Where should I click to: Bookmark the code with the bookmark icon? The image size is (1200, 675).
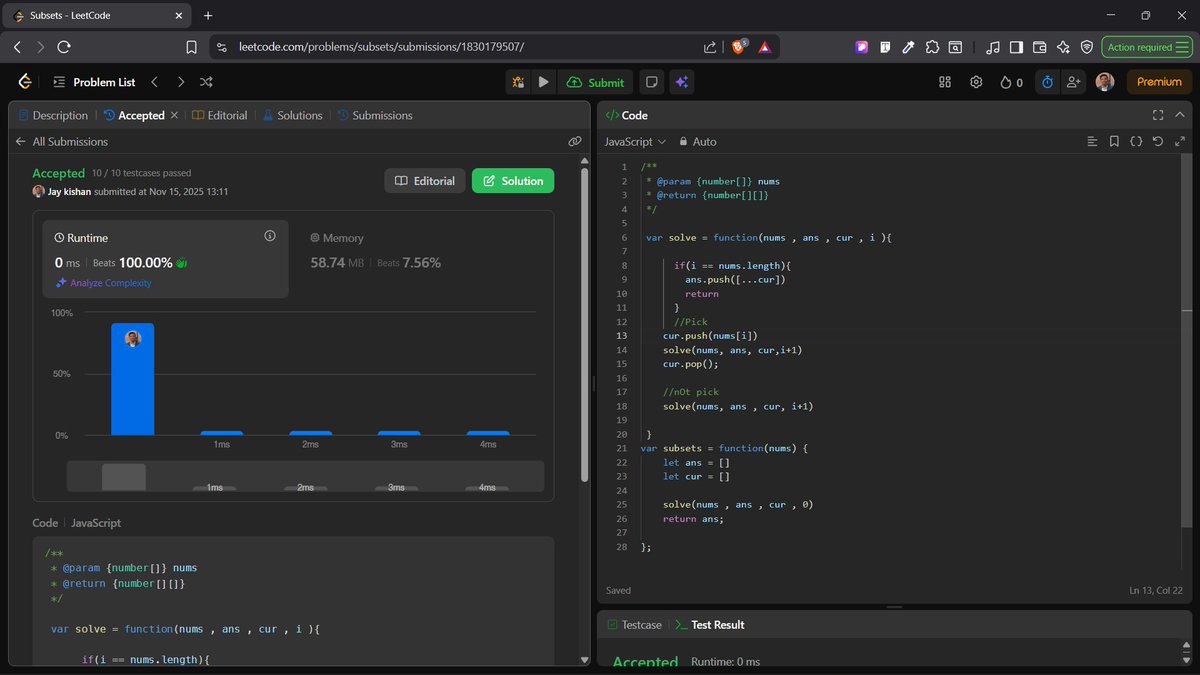pyautogui.click(x=1114, y=141)
